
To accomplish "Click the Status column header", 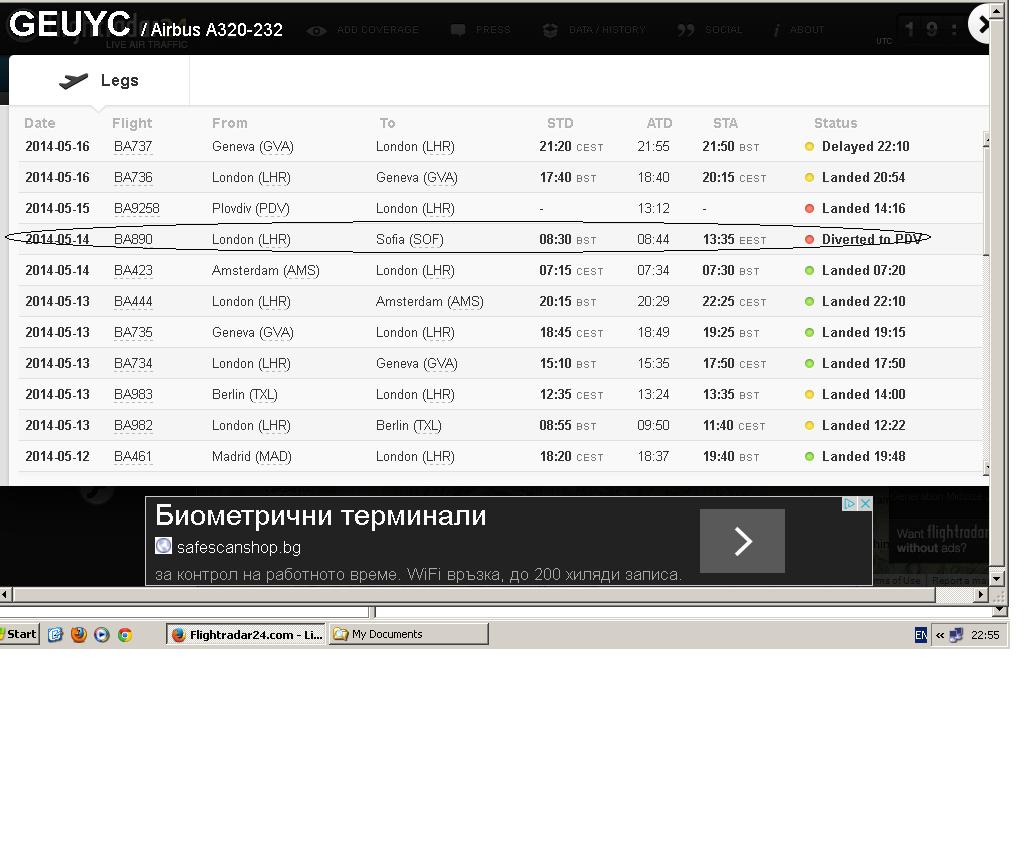I will (835, 123).
